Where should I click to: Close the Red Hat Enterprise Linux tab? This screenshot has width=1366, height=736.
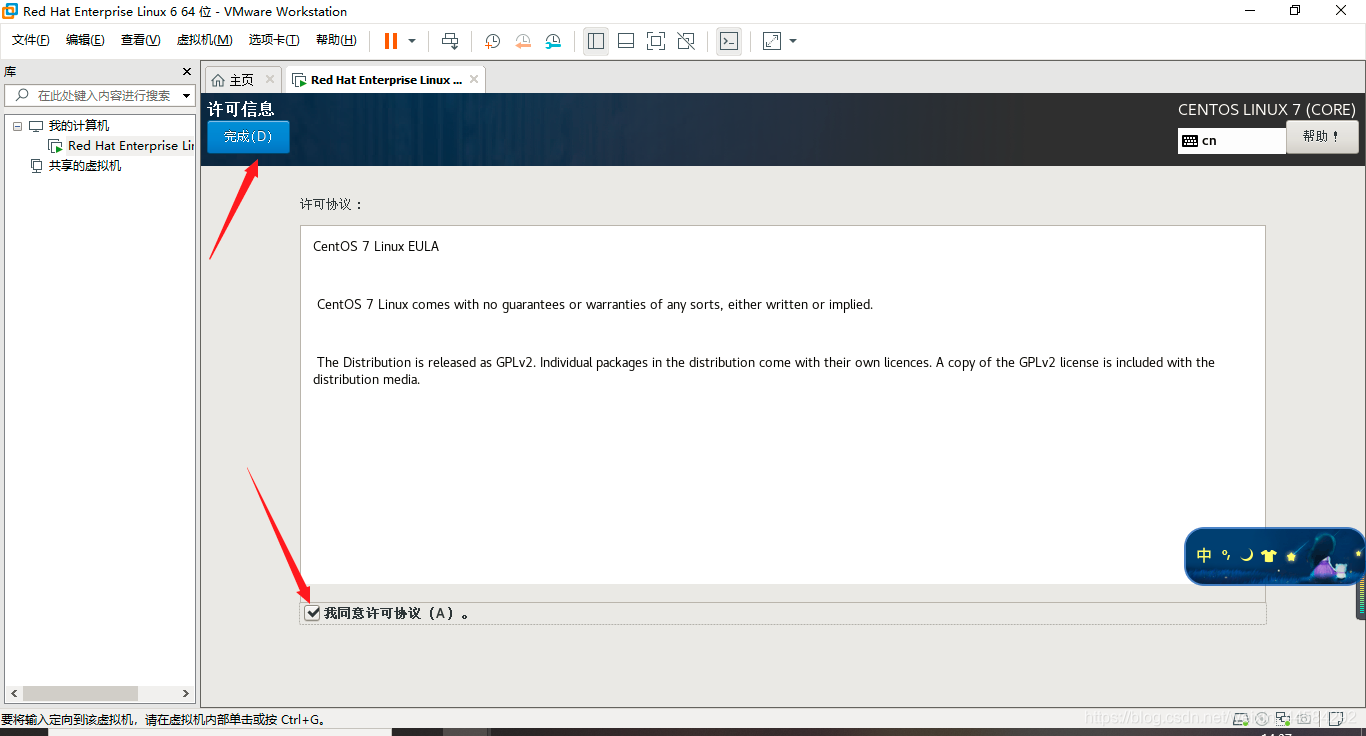pyautogui.click(x=474, y=79)
